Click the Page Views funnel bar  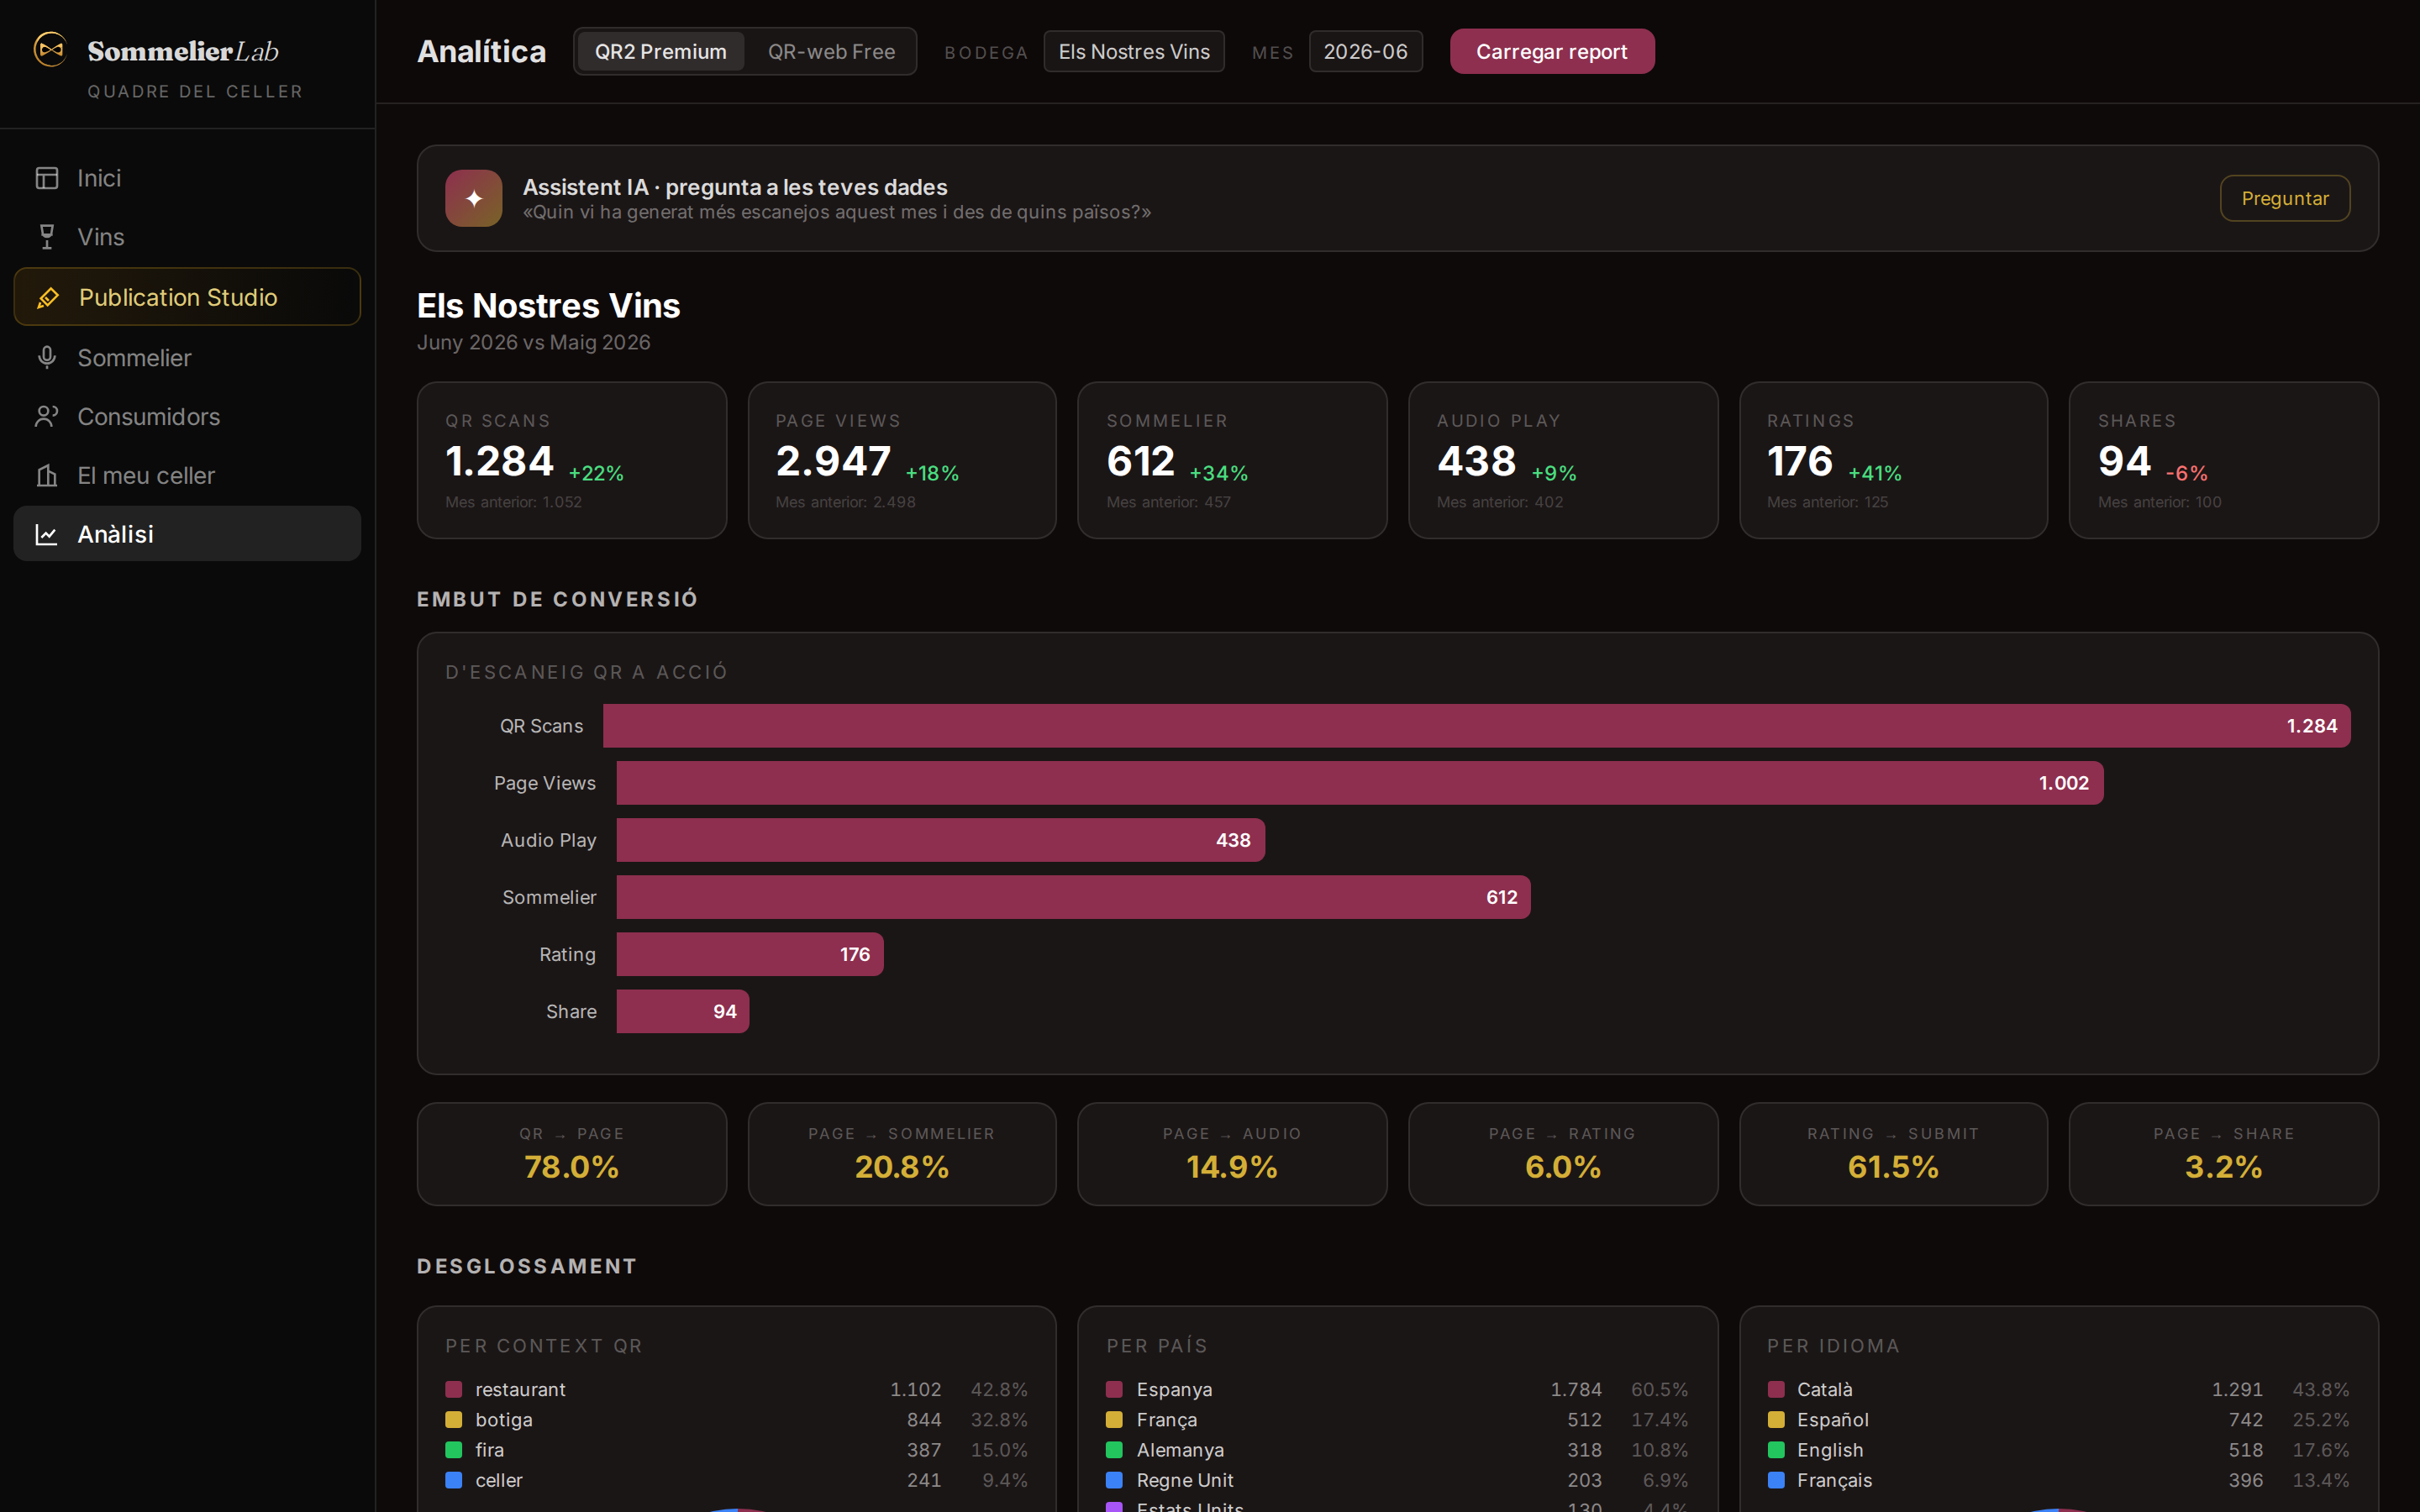pyautogui.click(x=1360, y=783)
